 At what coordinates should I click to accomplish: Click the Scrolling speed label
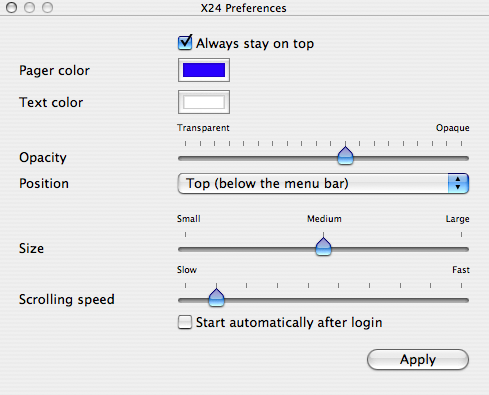pos(67,299)
